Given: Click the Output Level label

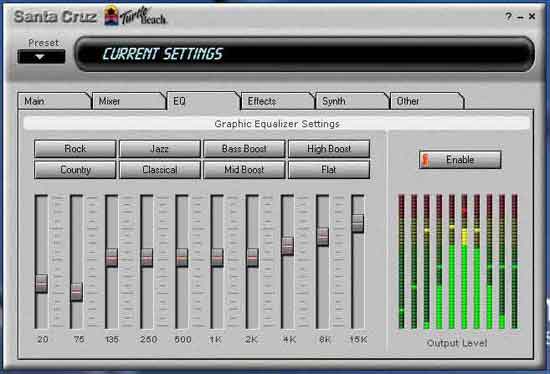Looking at the screenshot, I should click(457, 343).
